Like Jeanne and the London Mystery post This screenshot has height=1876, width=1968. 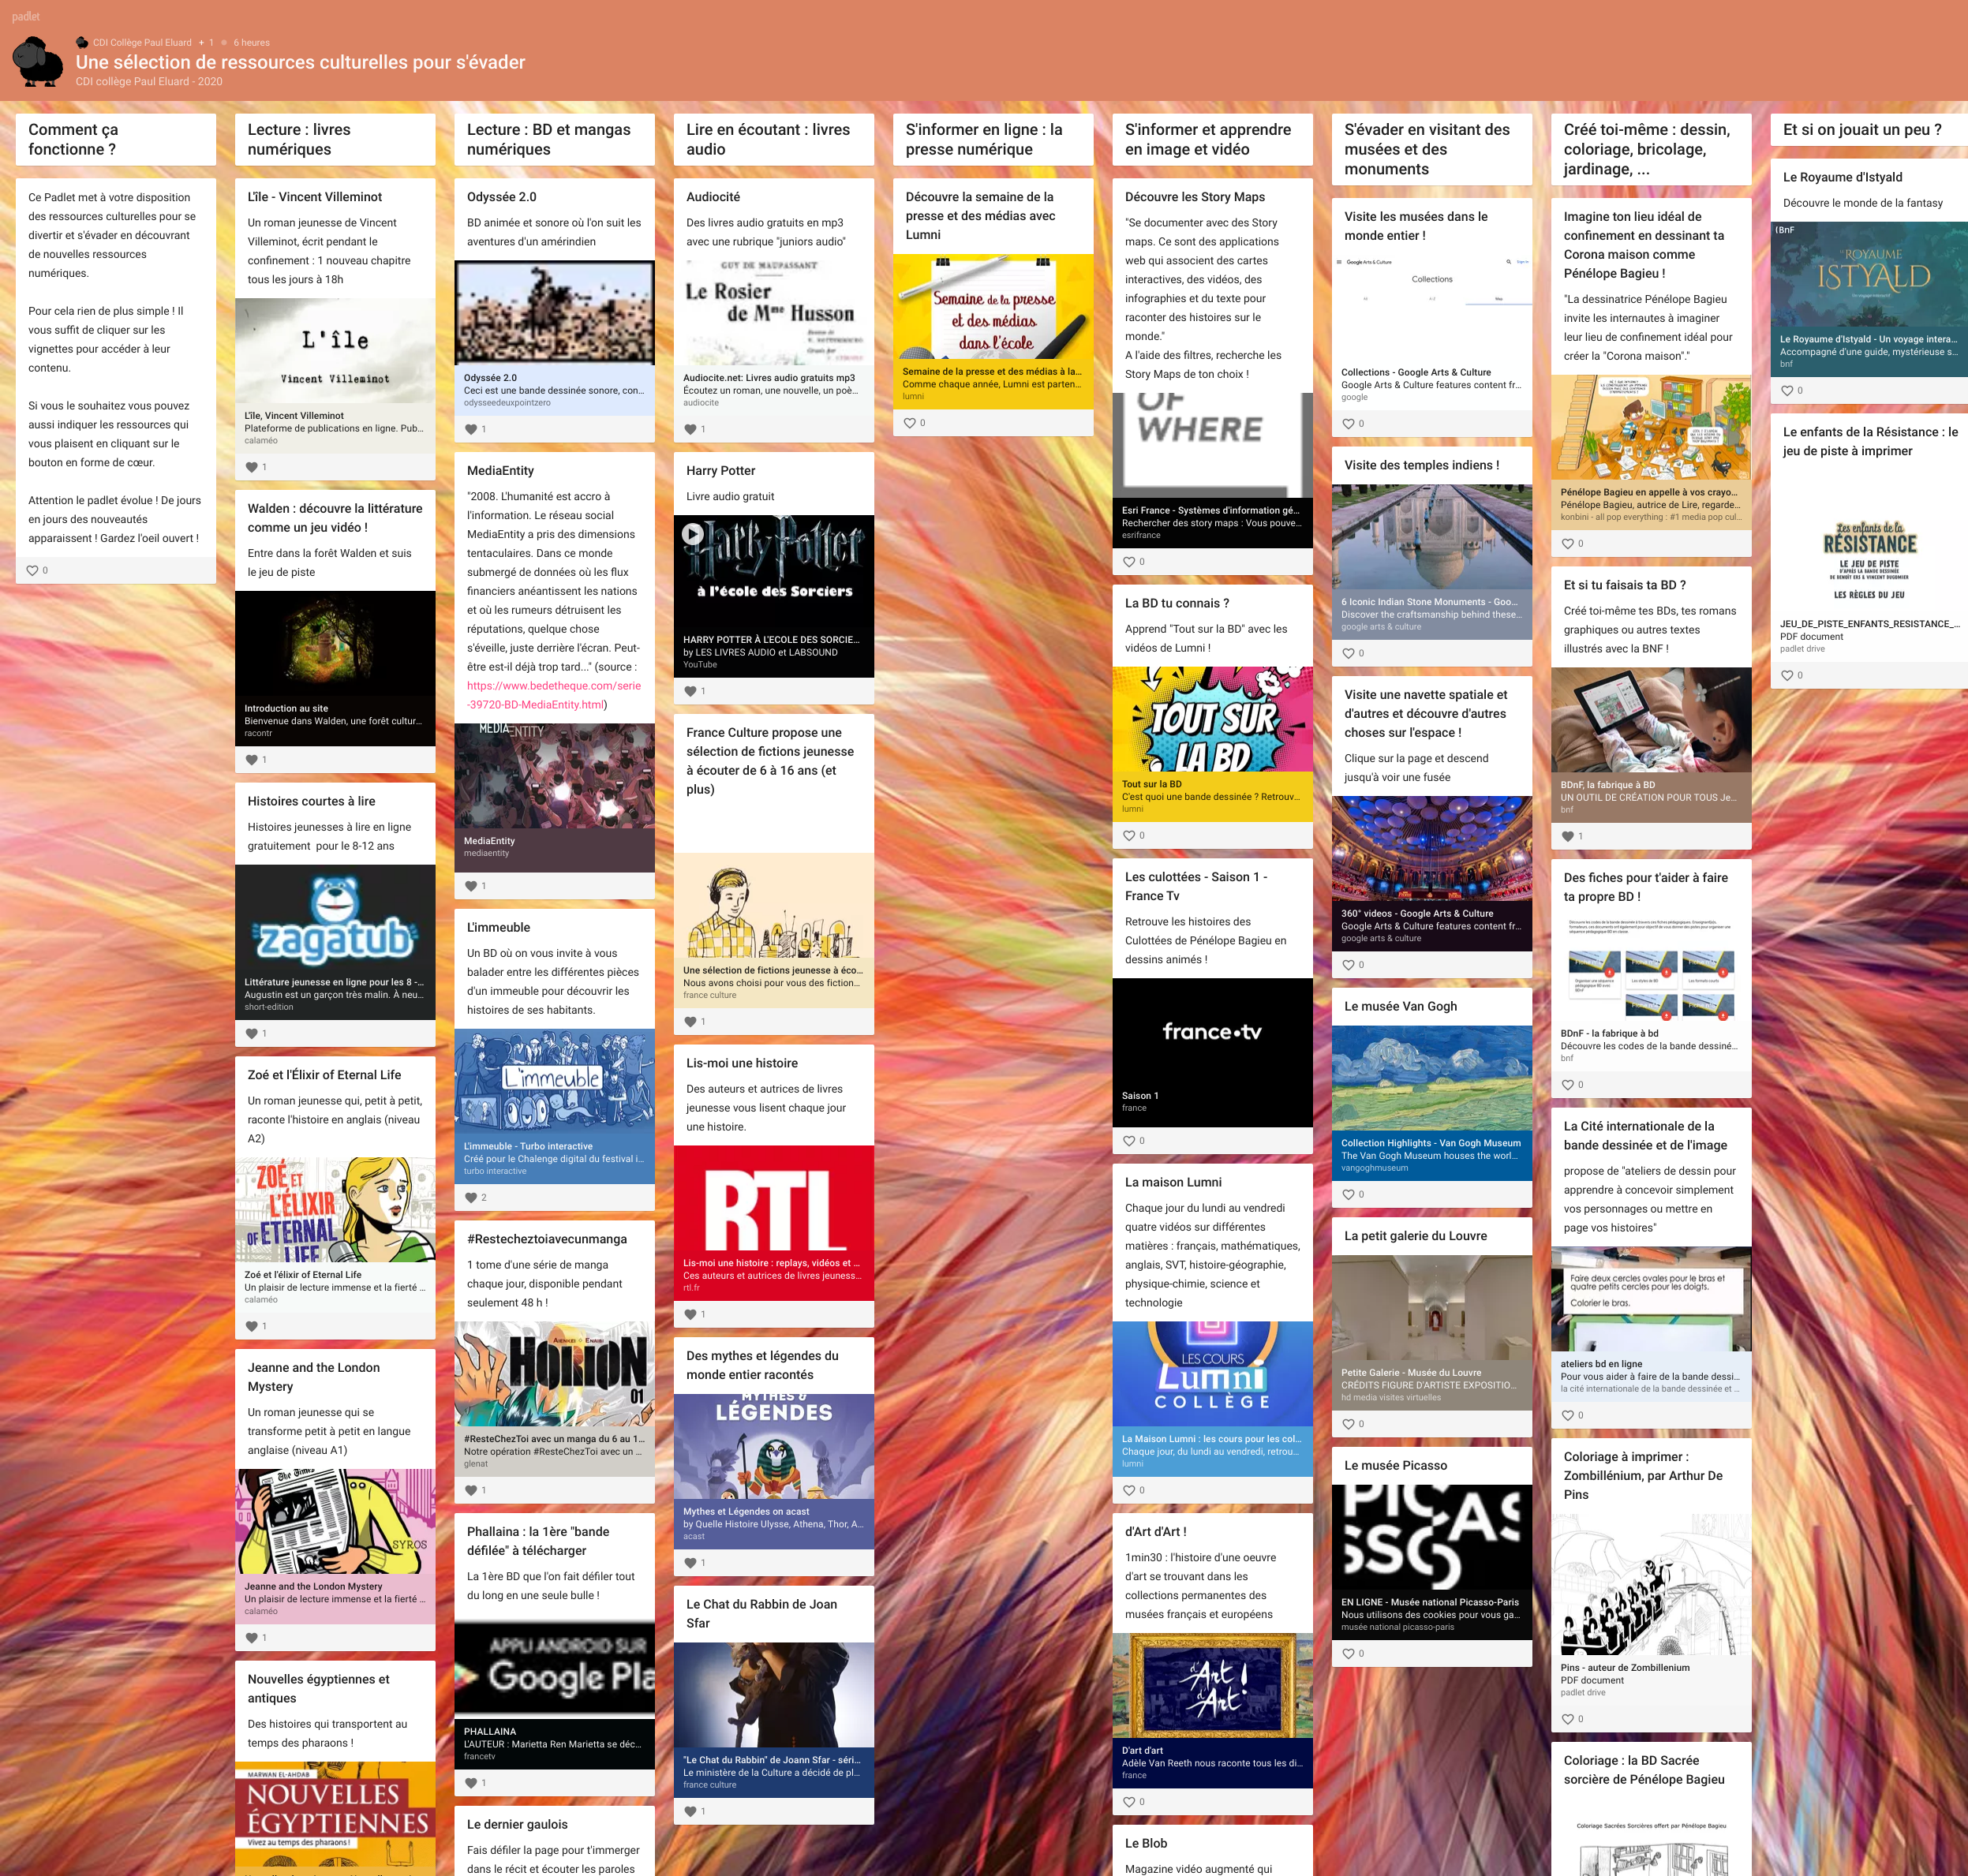coord(251,1638)
